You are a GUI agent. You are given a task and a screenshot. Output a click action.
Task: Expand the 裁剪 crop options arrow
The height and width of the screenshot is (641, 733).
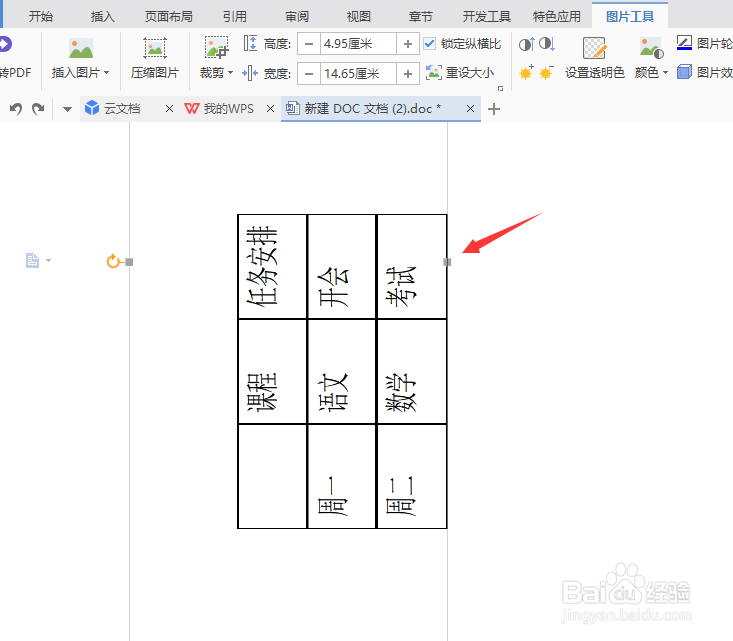coord(230,73)
